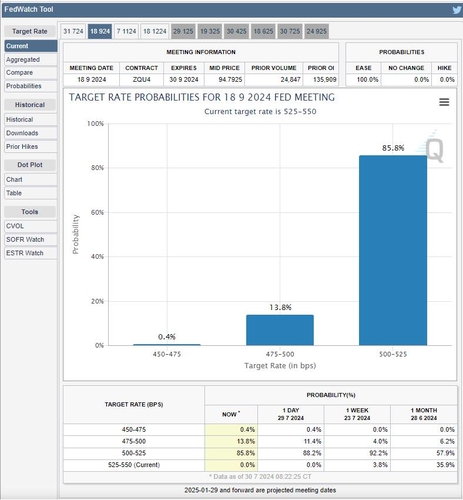This screenshot has height=500, width=463.
Task: Open the Probabilities view
Action: (31, 86)
